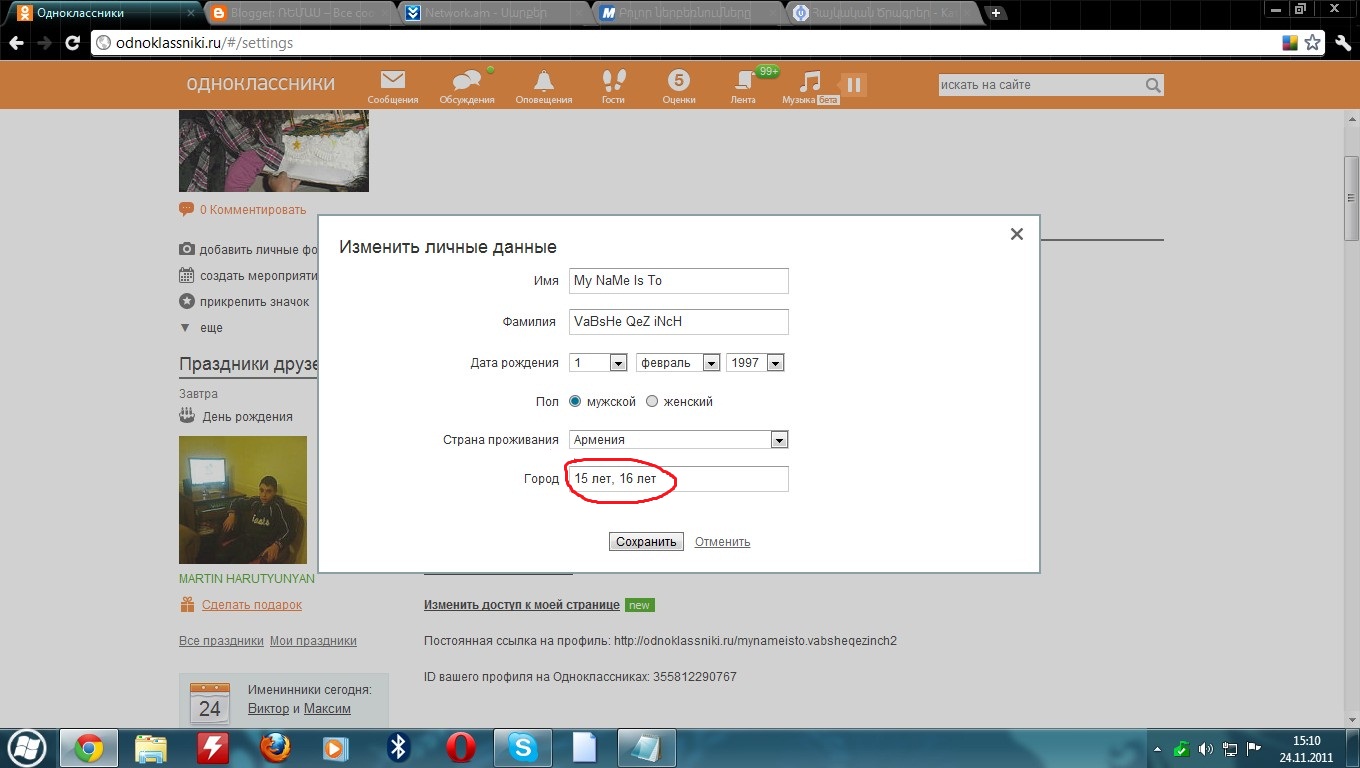Click the cake photo thumbnail at top
Image resolution: width=1360 pixels, height=768 pixels.
pos(273,151)
